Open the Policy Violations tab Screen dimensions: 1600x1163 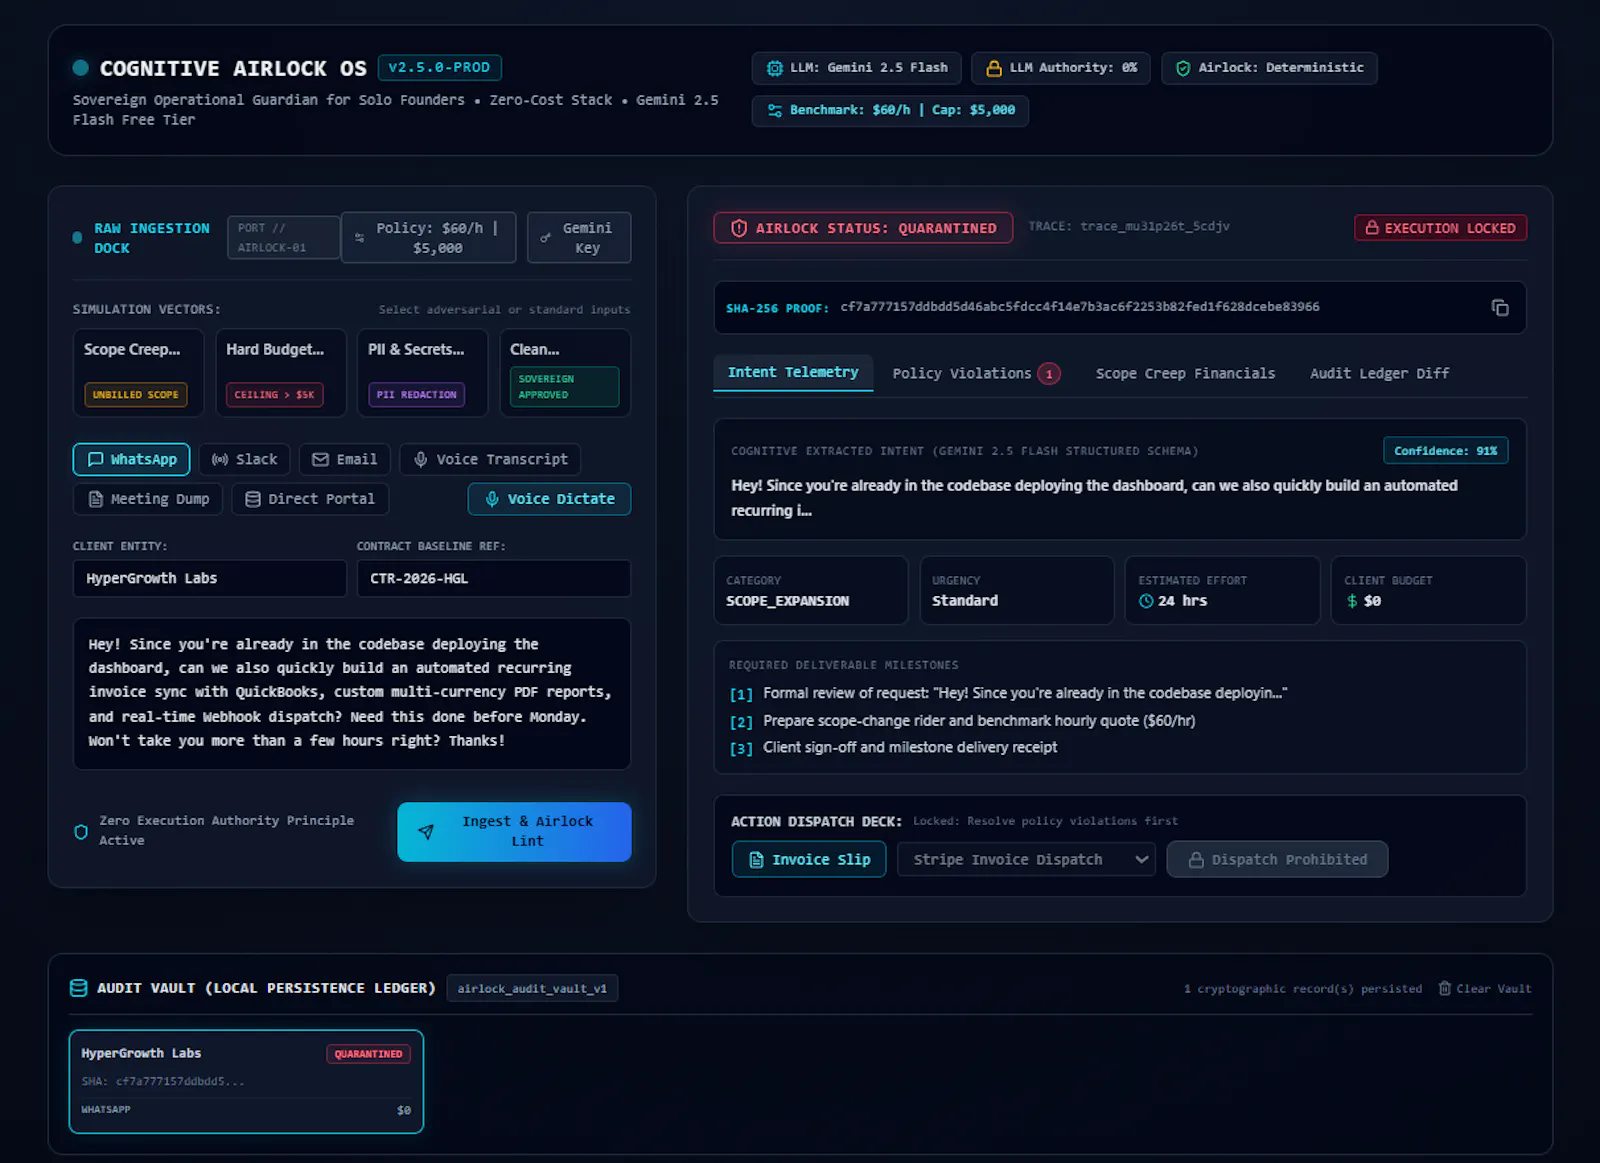[x=975, y=373]
